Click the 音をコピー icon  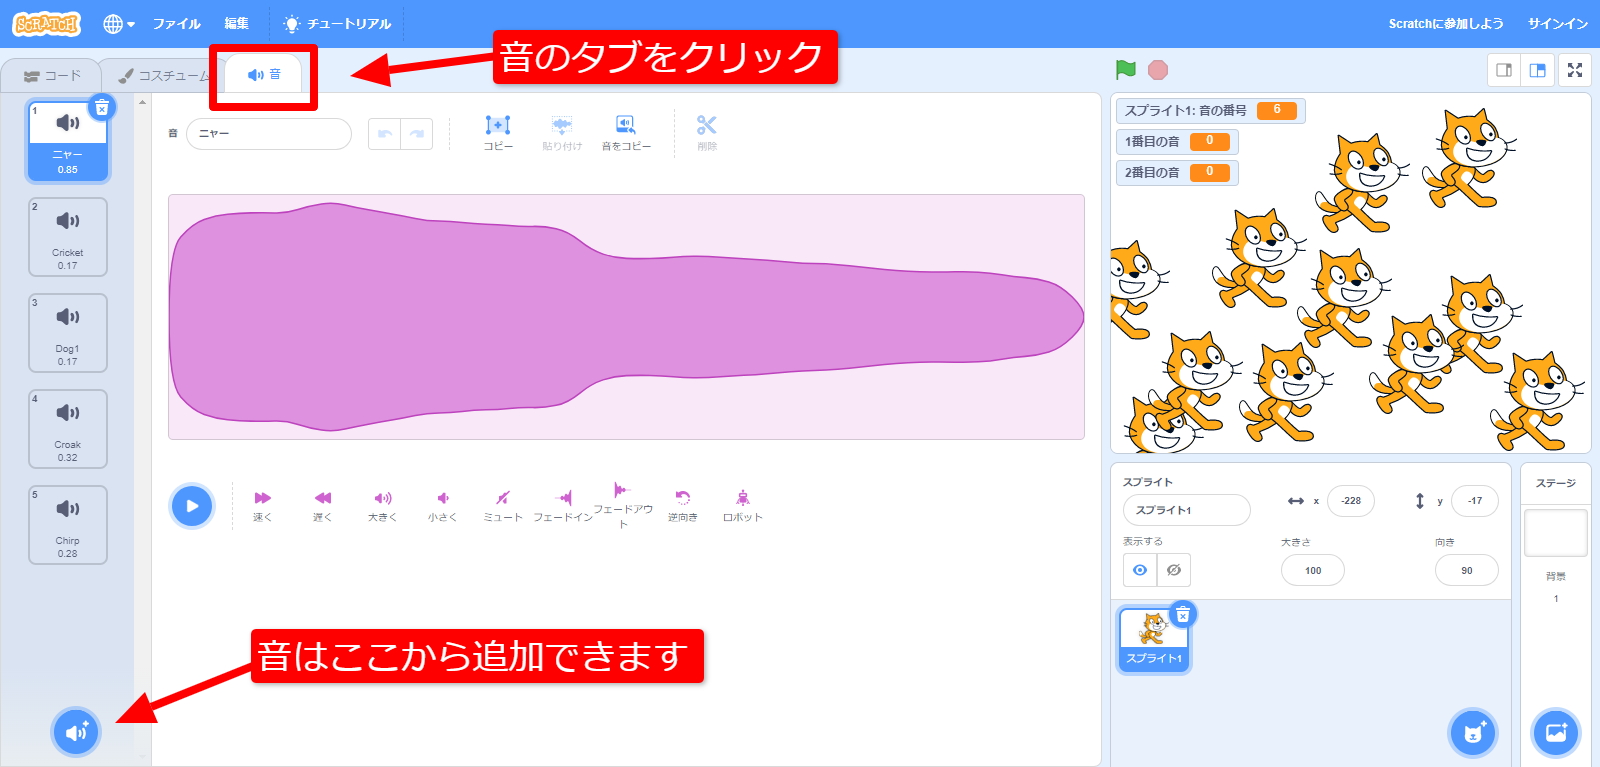point(626,132)
